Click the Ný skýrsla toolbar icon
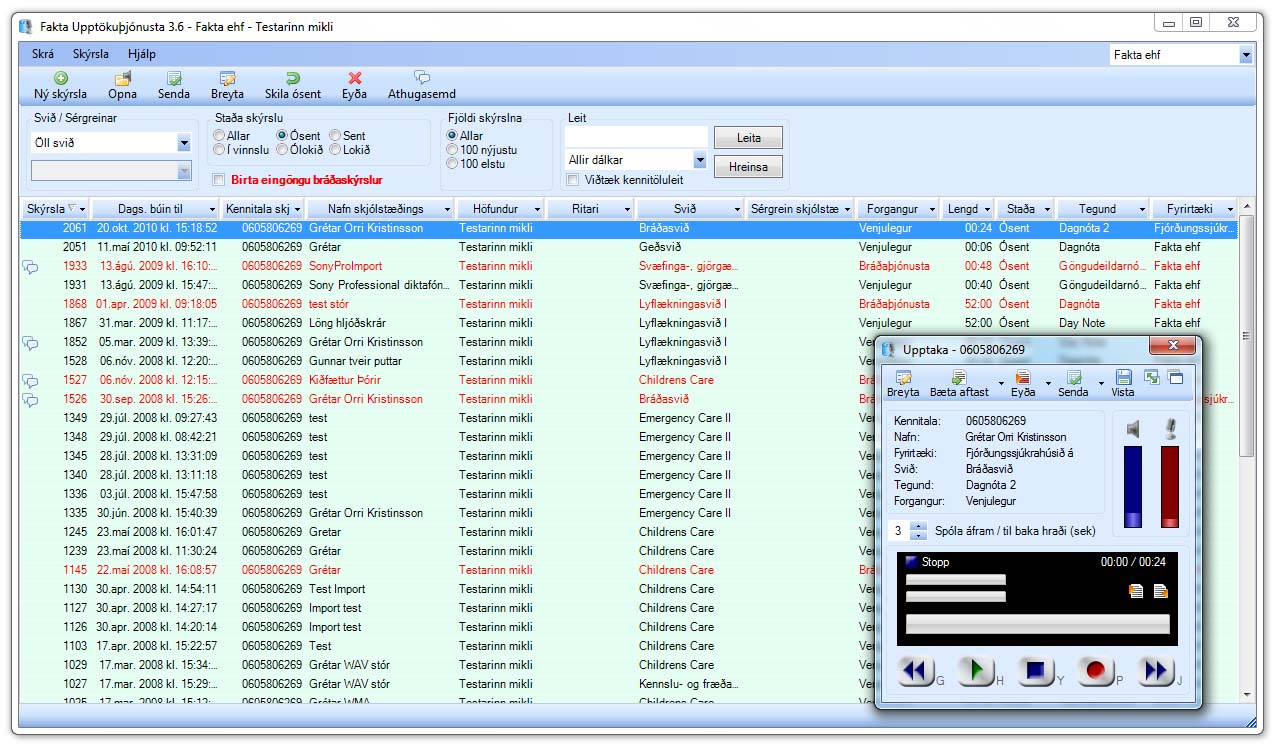 (x=61, y=78)
